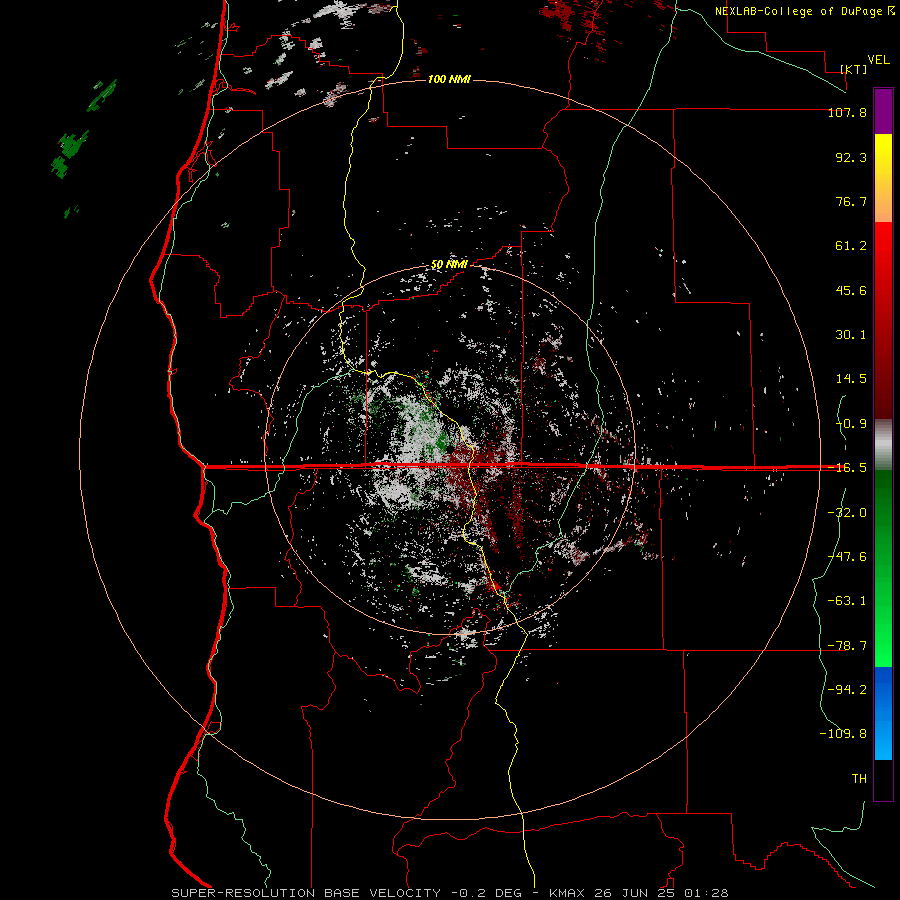This screenshot has width=900, height=900.
Task: Pick the purple segment of the color bar
Action: coord(883,111)
